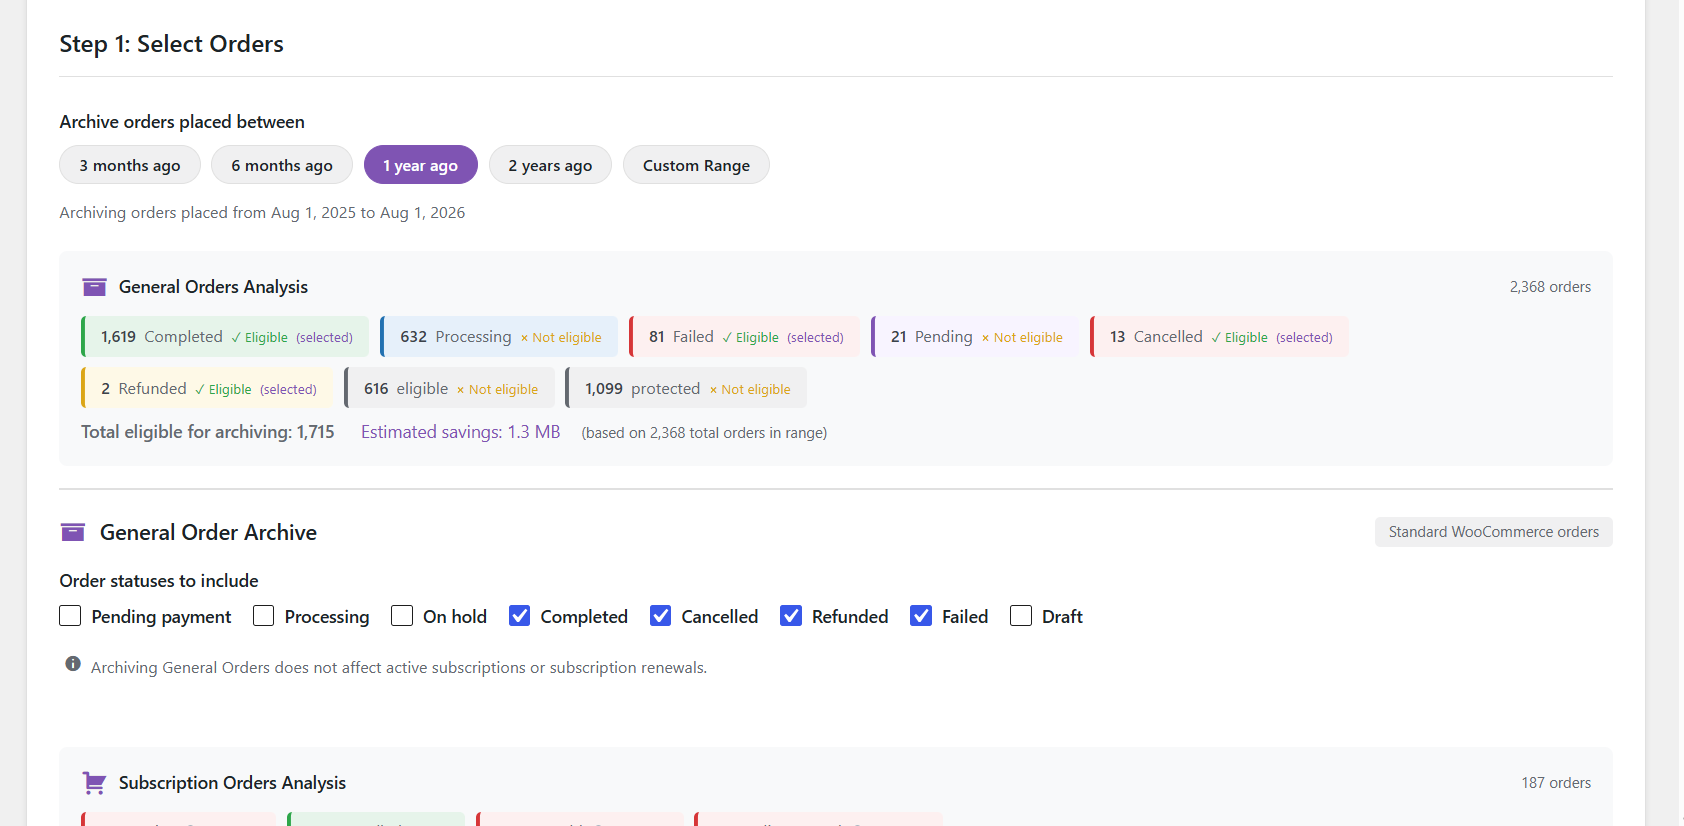Click the 632 Processing status chip

pos(499,337)
